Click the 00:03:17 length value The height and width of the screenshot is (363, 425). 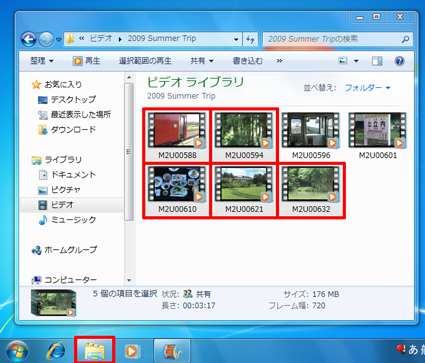click(x=198, y=305)
